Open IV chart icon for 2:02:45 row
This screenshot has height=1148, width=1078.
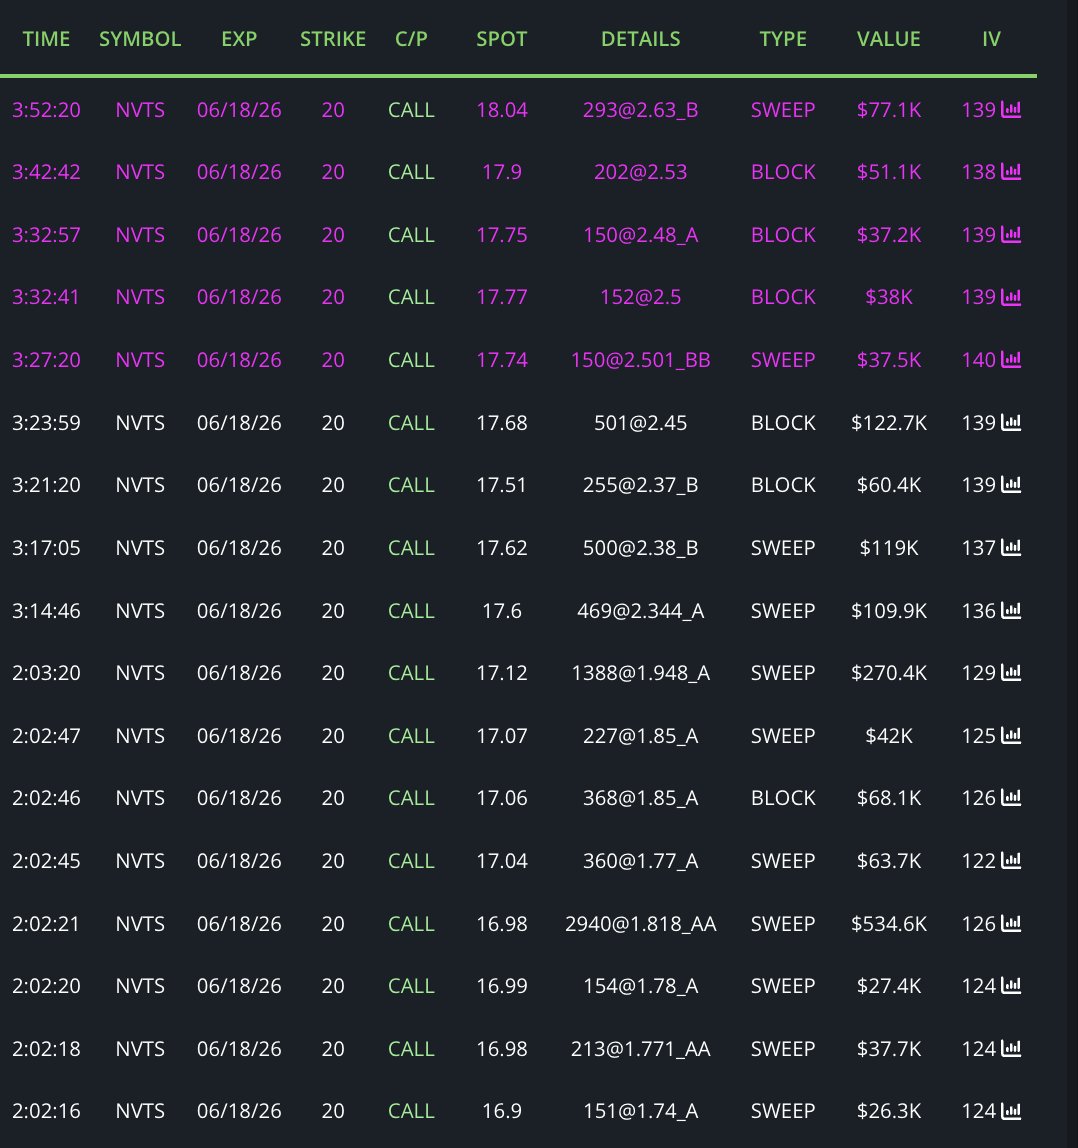coord(1011,860)
